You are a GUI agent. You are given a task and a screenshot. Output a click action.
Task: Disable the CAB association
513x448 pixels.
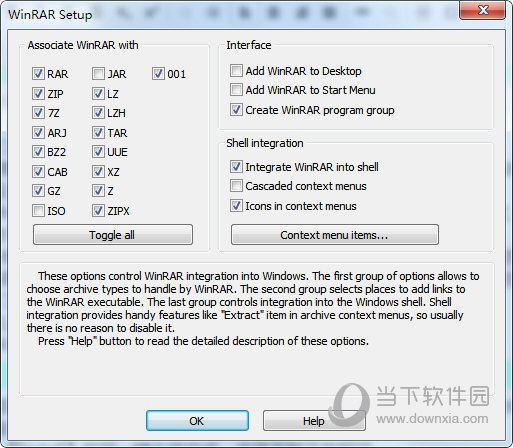coord(38,172)
